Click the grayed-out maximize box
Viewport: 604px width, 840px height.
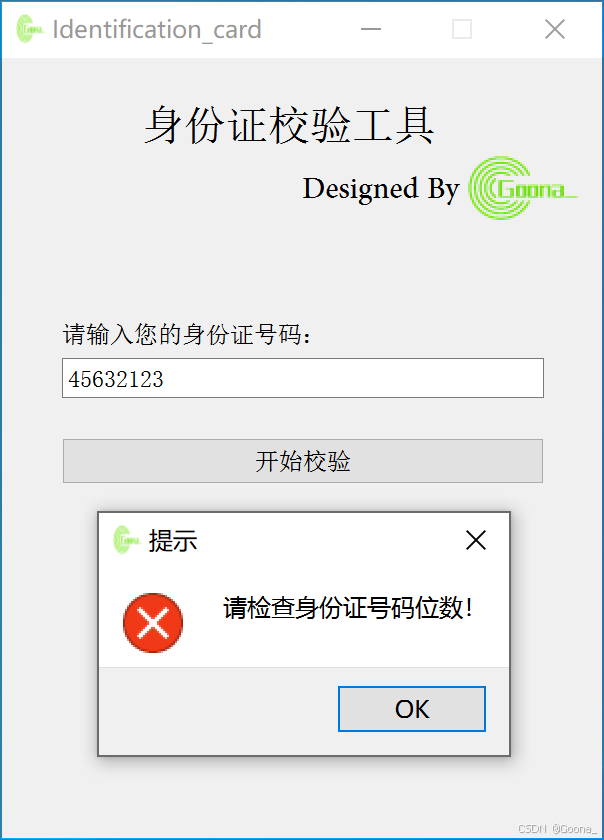click(462, 29)
